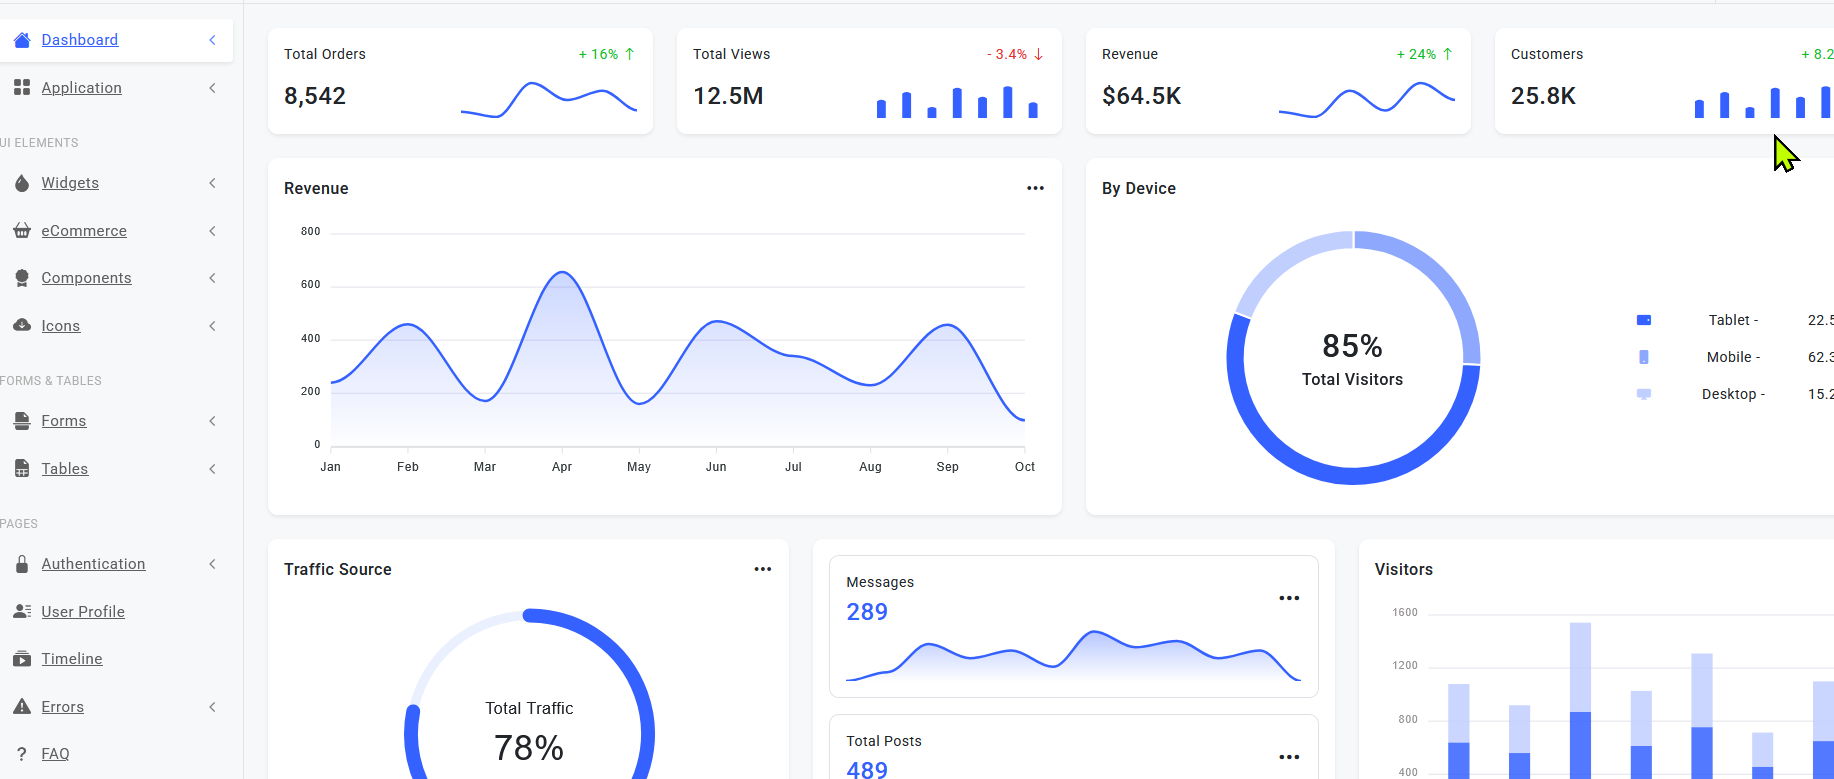Open the Revenue chart options menu
This screenshot has width=1834, height=779.
pos(1035,188)
